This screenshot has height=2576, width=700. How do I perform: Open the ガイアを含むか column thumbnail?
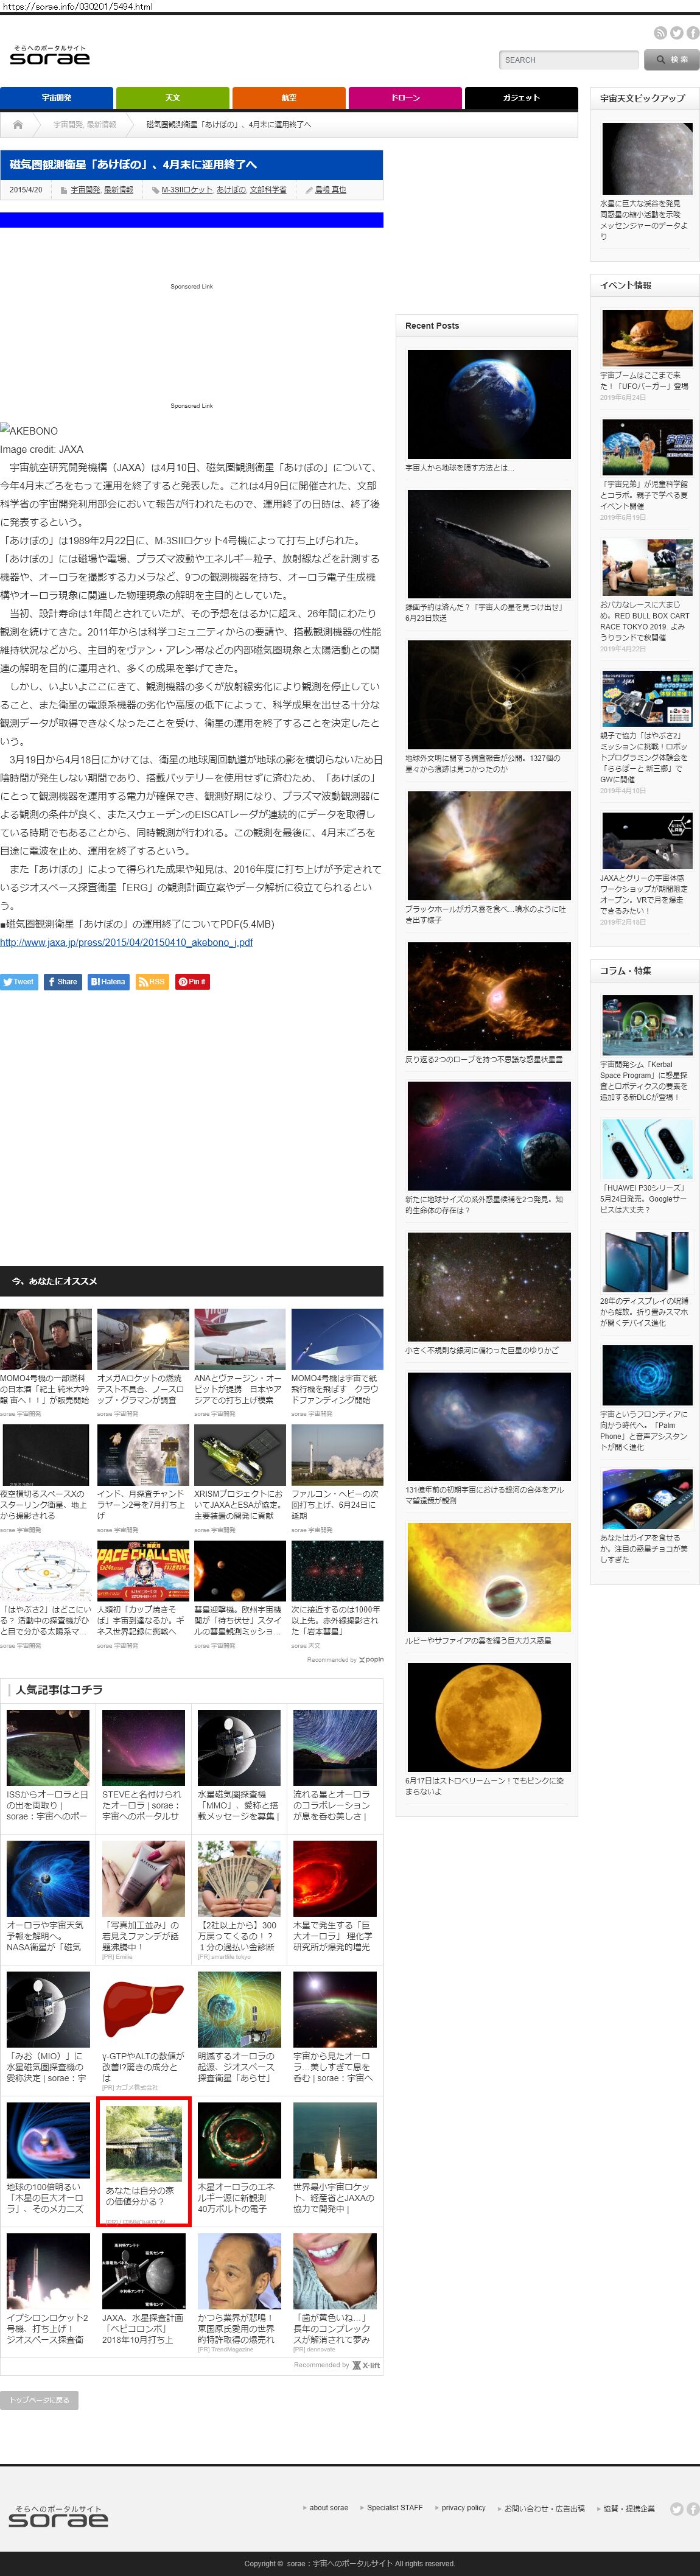(x=647, y=1499)
